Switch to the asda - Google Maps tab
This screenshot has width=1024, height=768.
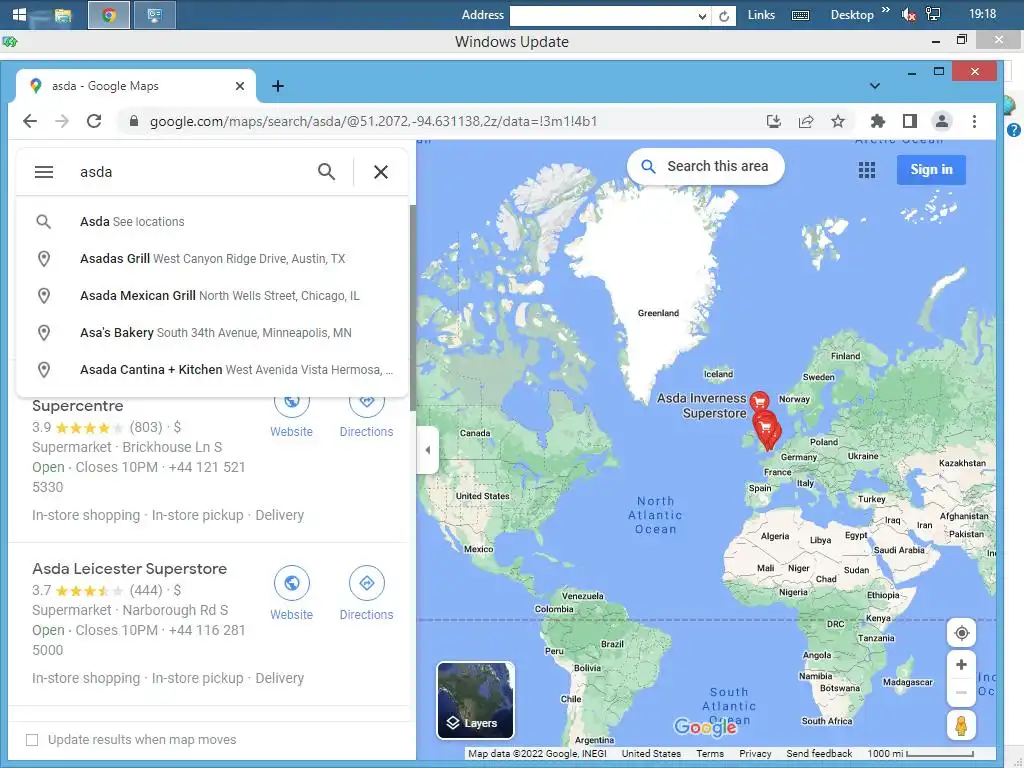136,86
